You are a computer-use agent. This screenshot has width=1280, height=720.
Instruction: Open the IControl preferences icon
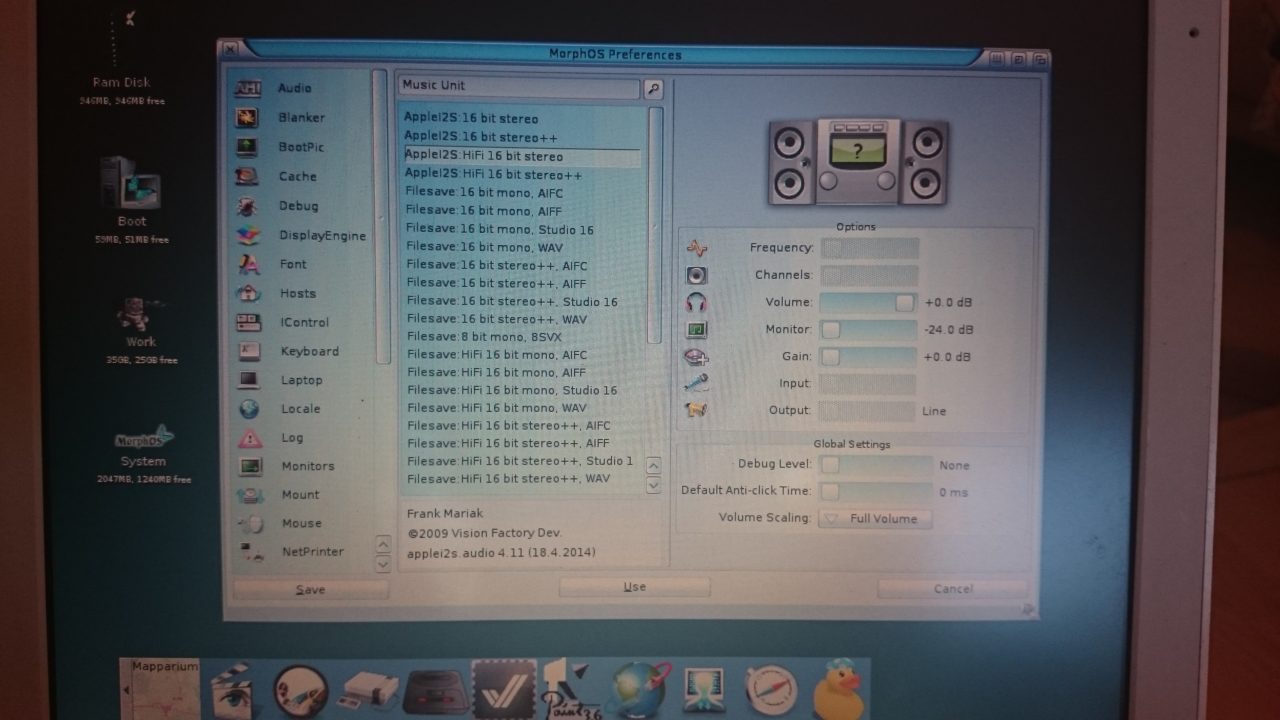point(248,323)
